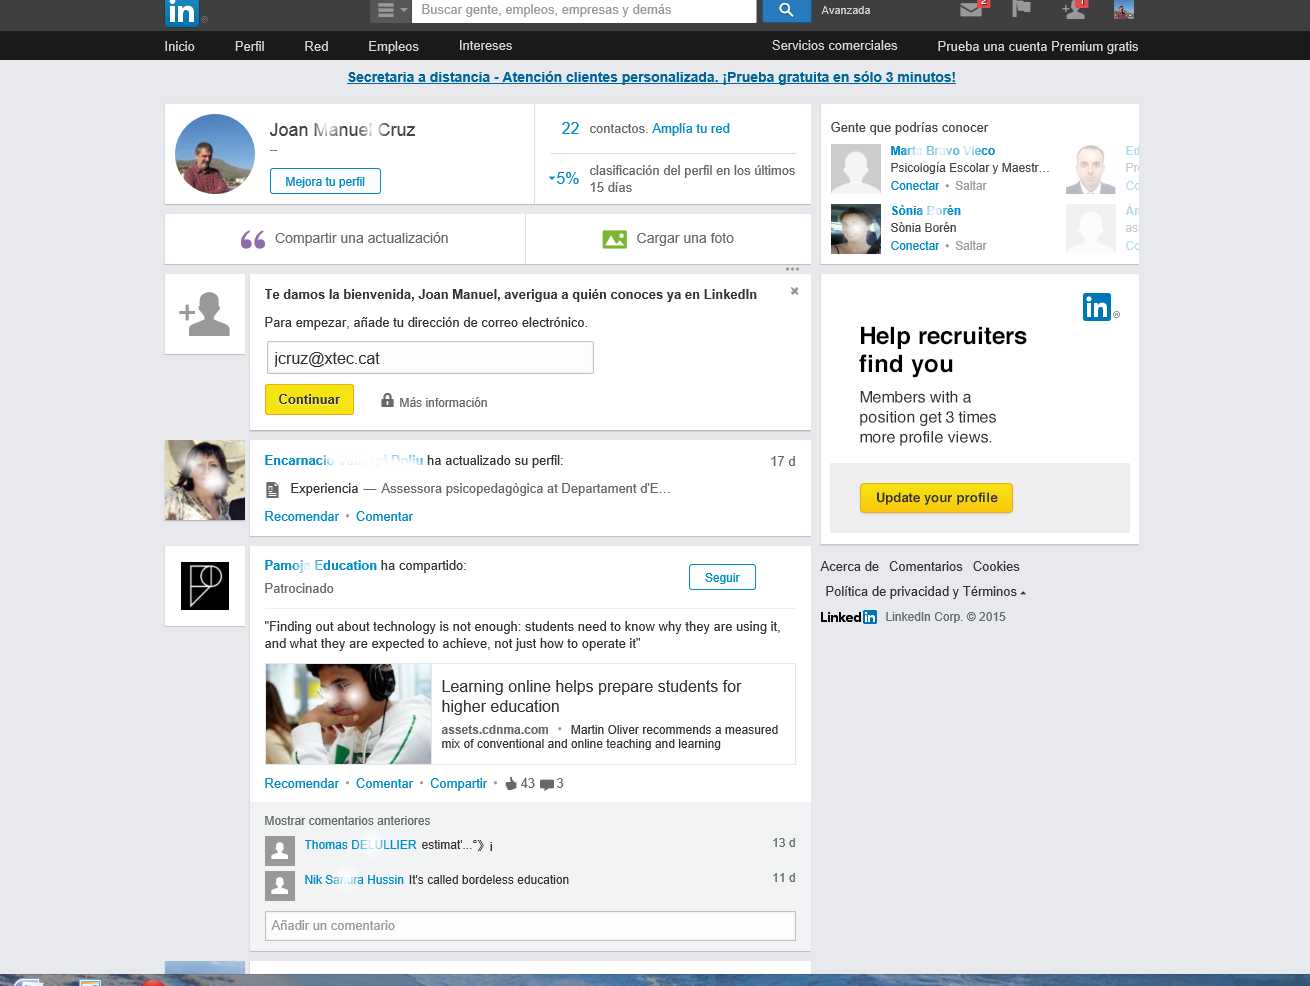Click the three-dots options above welcome card
This screenshot has height=986, width=1310.
pos(792,269)
